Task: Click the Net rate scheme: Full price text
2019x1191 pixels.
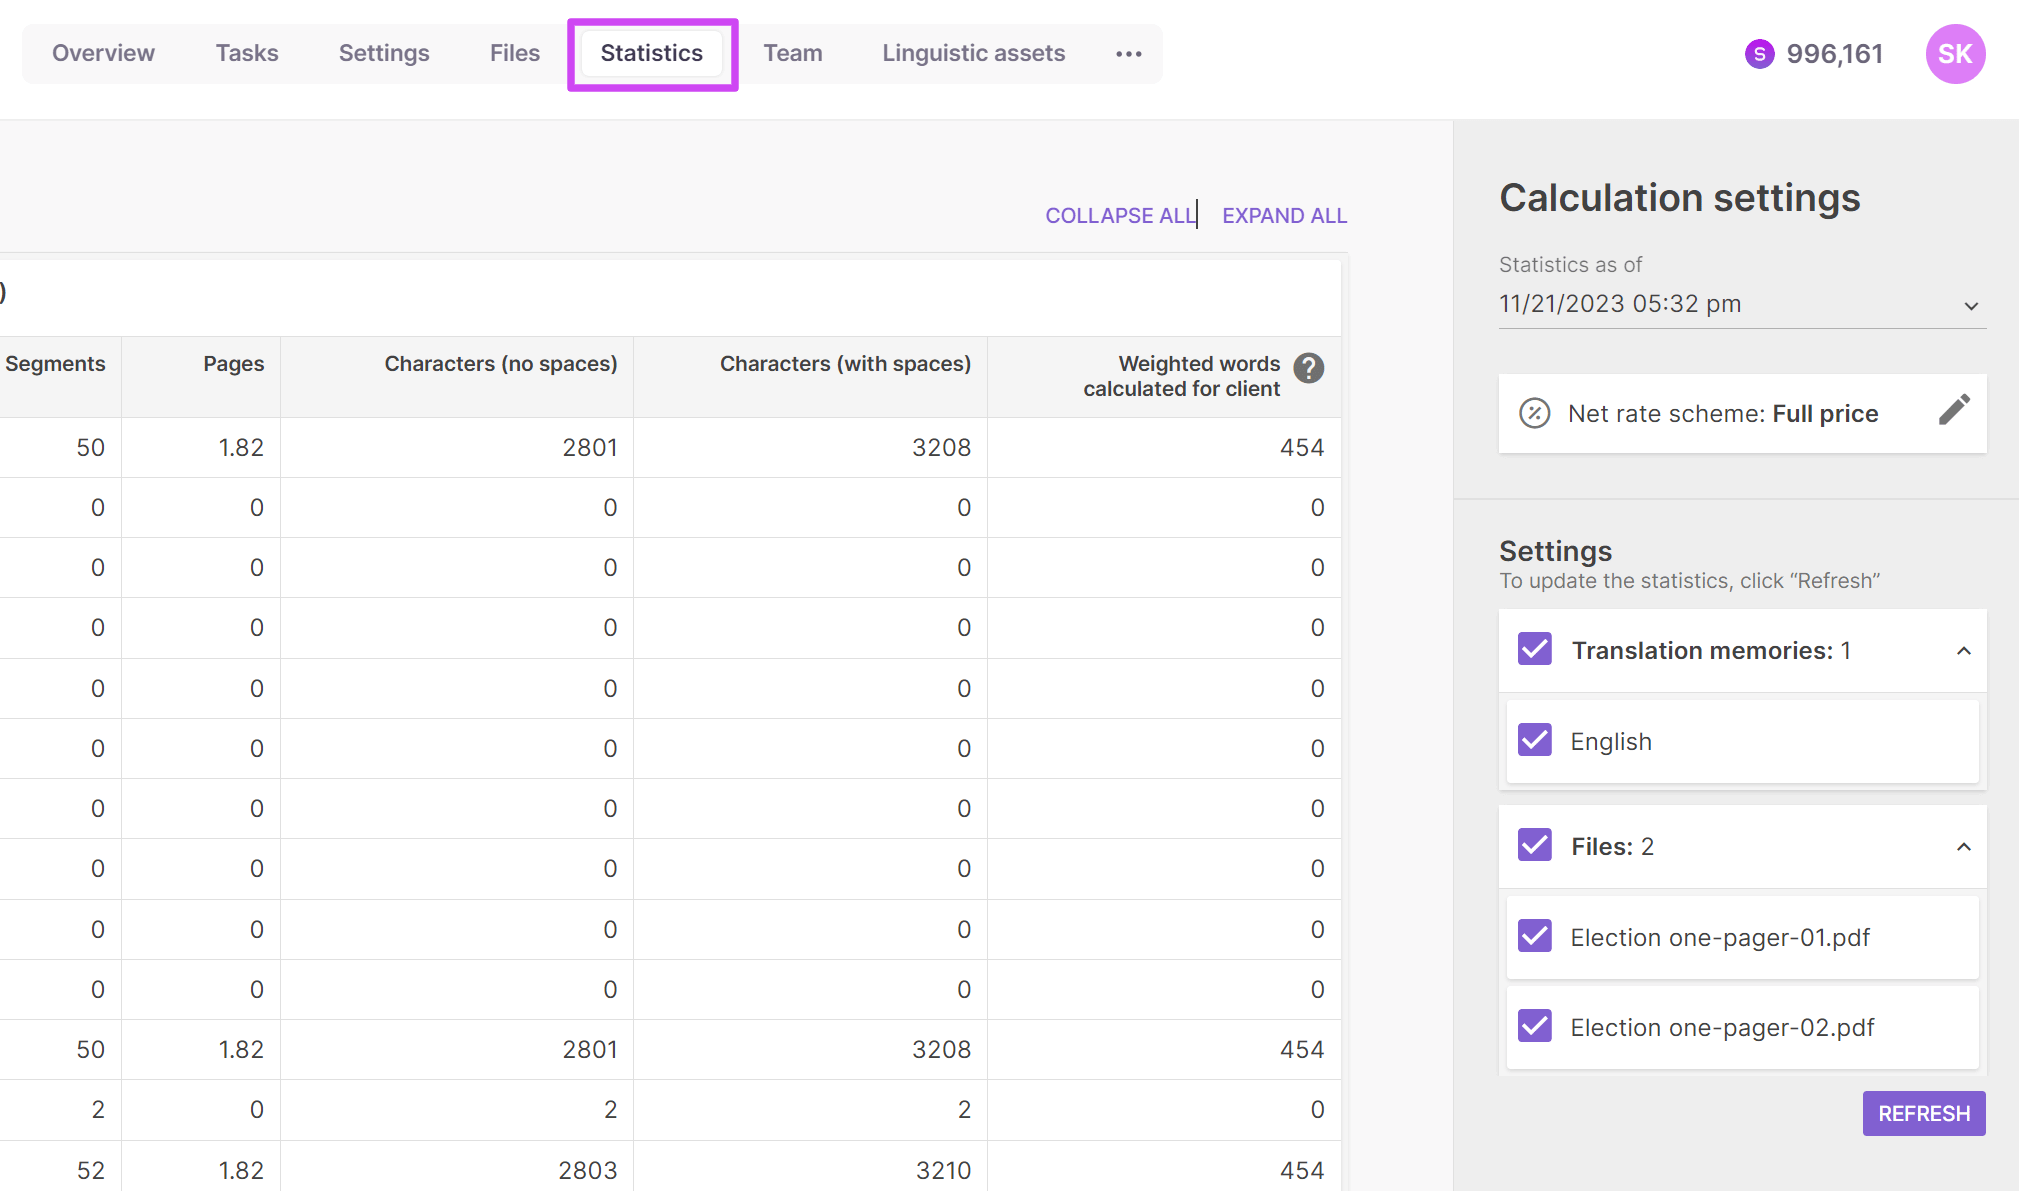Action: 1722,413
